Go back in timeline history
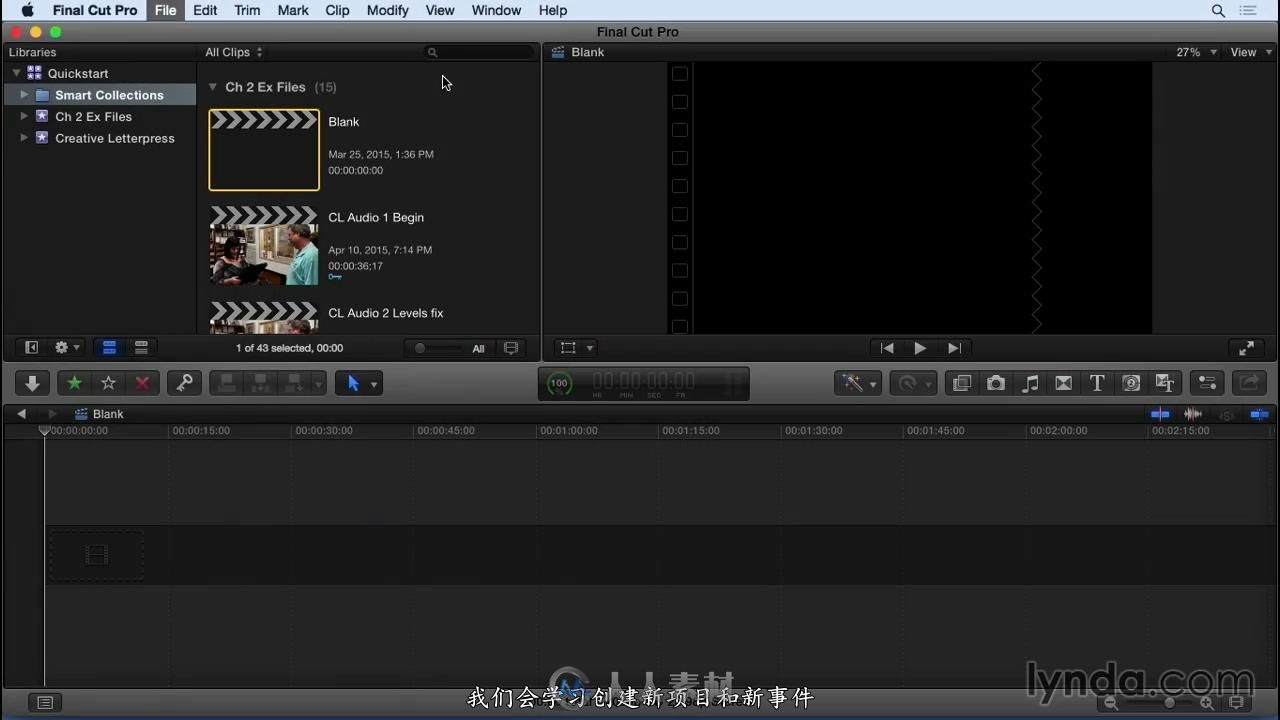 pos(21,414)
